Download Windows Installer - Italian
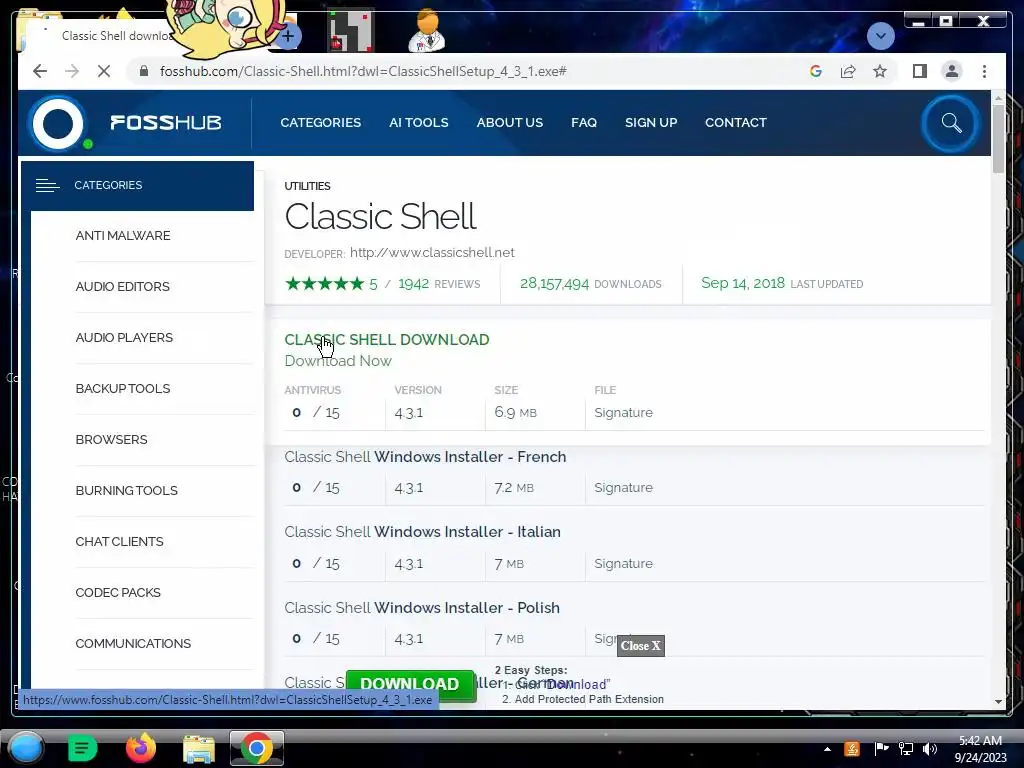The image size is (1024, 768). 423,532
